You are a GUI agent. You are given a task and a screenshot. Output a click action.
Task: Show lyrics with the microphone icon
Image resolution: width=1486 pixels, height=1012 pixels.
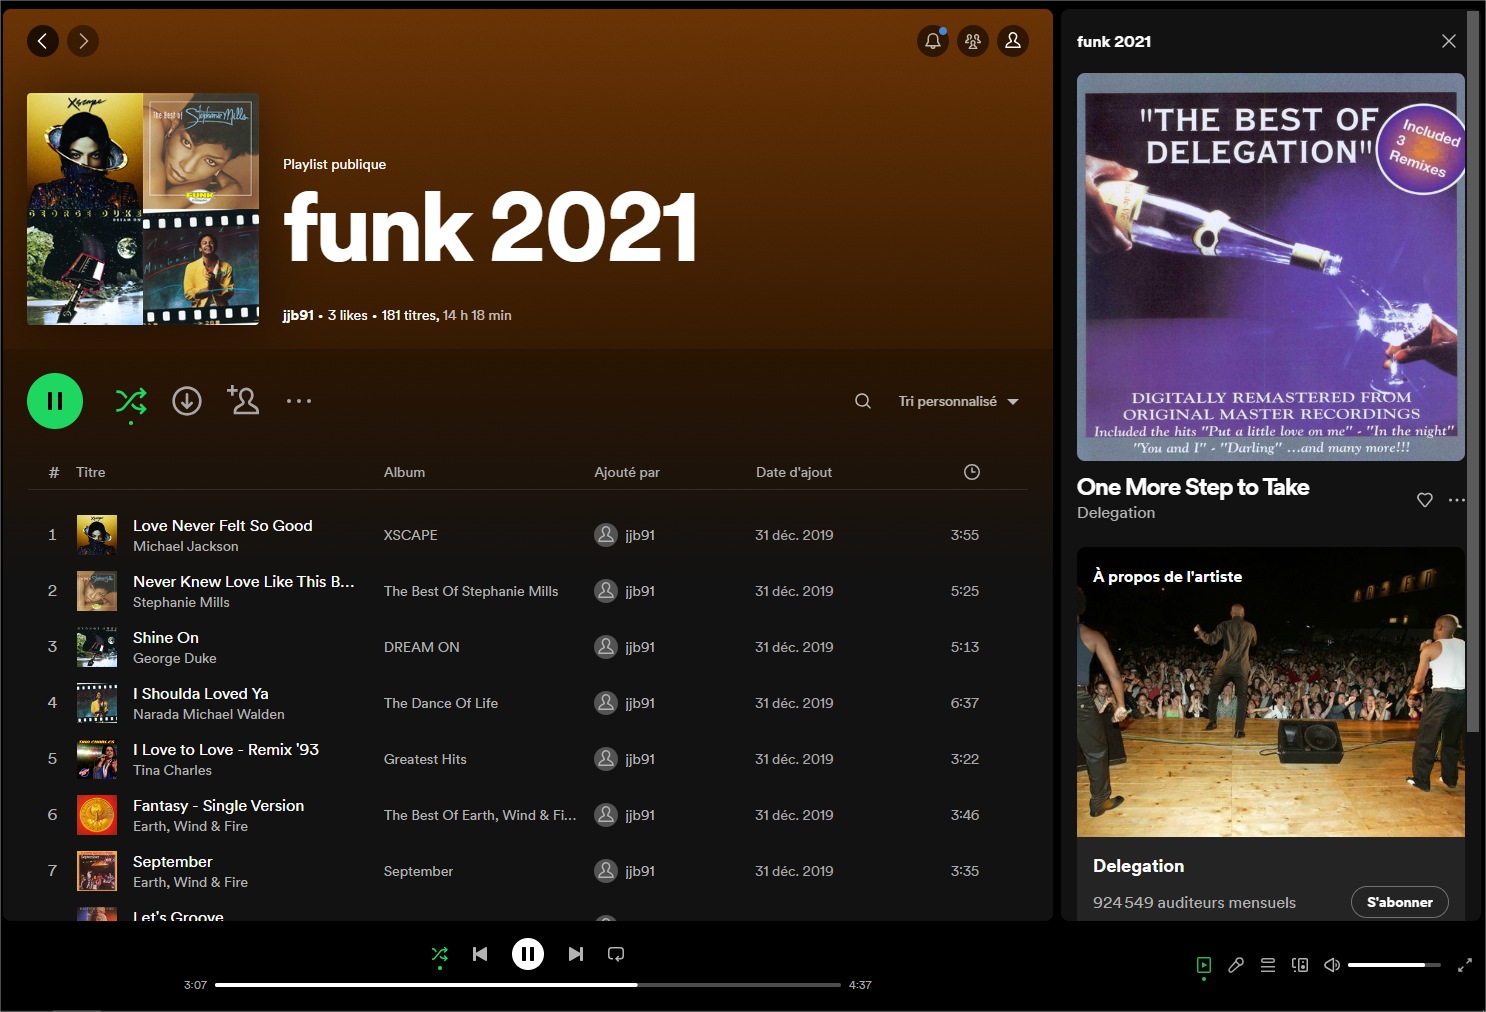[1236, 965]
